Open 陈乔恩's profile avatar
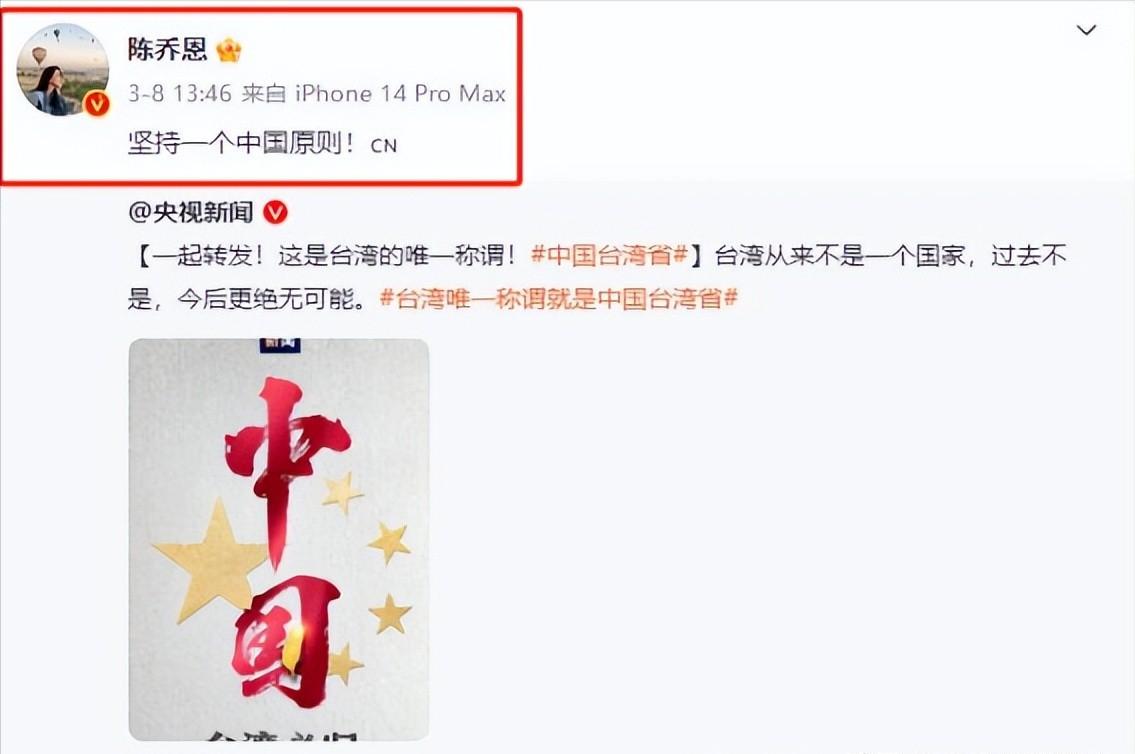1135x754 pixels. click(63, 69)
